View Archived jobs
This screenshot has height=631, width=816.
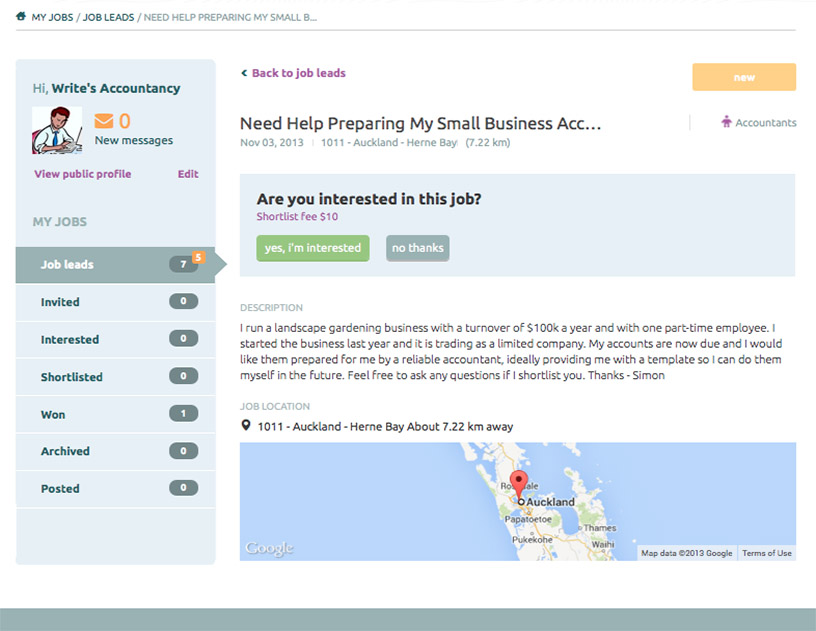tap(65, 451)
